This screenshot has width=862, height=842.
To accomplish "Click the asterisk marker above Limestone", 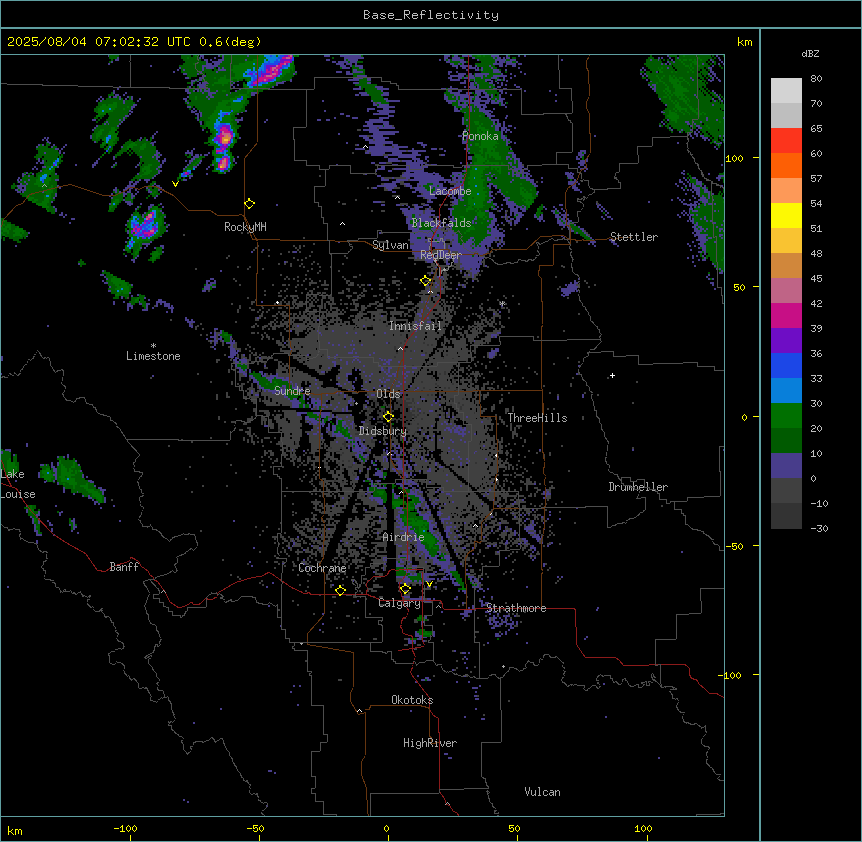I will tap(153, 346).
